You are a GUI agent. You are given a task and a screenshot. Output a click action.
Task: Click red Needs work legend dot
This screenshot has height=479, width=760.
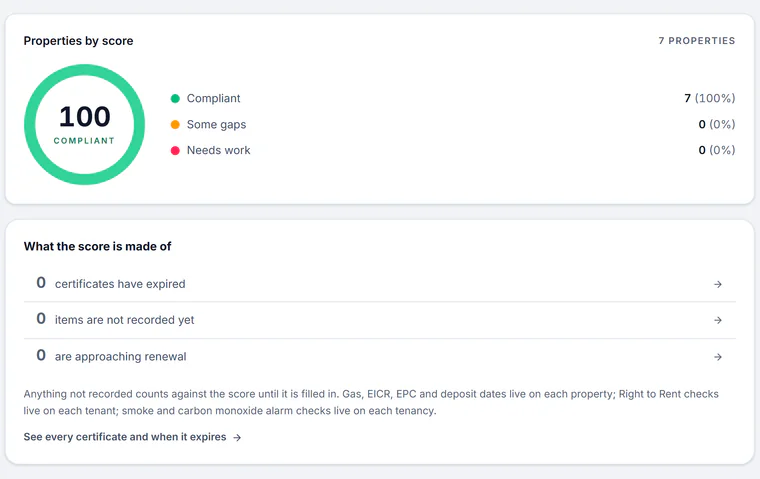pos(175,150)
